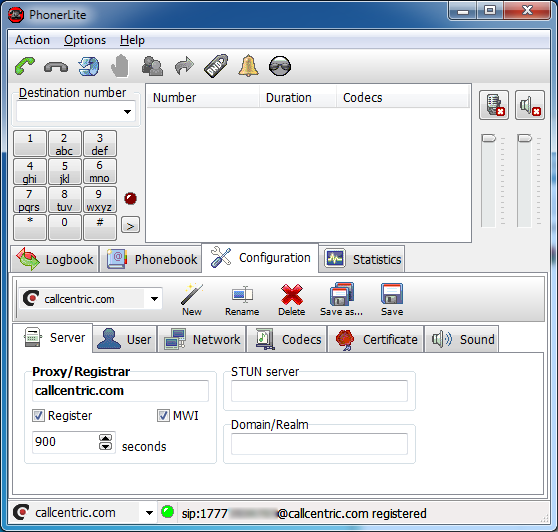Image resolution: width=558 pixels, height=532 pixels.
Task: Dial keypad digit 1
Action: (x=30, y=143)
